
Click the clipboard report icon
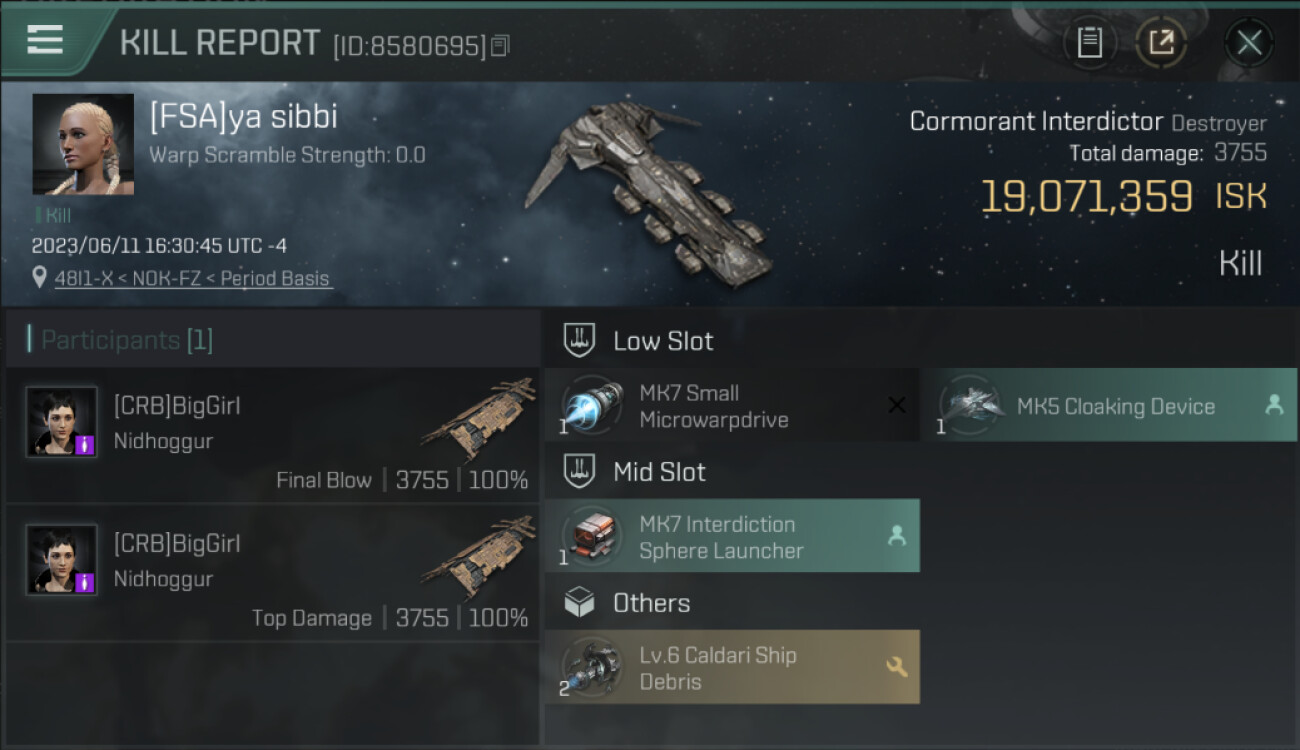point(1090,43)
